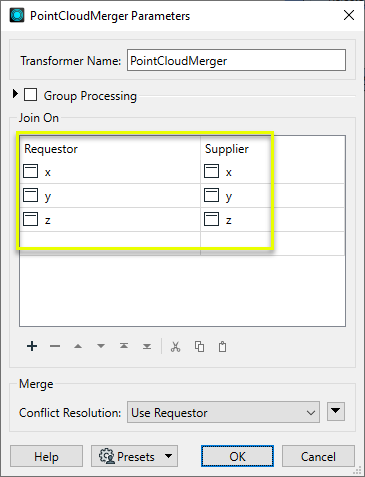This screenshot has height=477, width=365.
Task: Enable the Group Processing checkbox
Action: [x=30, y=95]
